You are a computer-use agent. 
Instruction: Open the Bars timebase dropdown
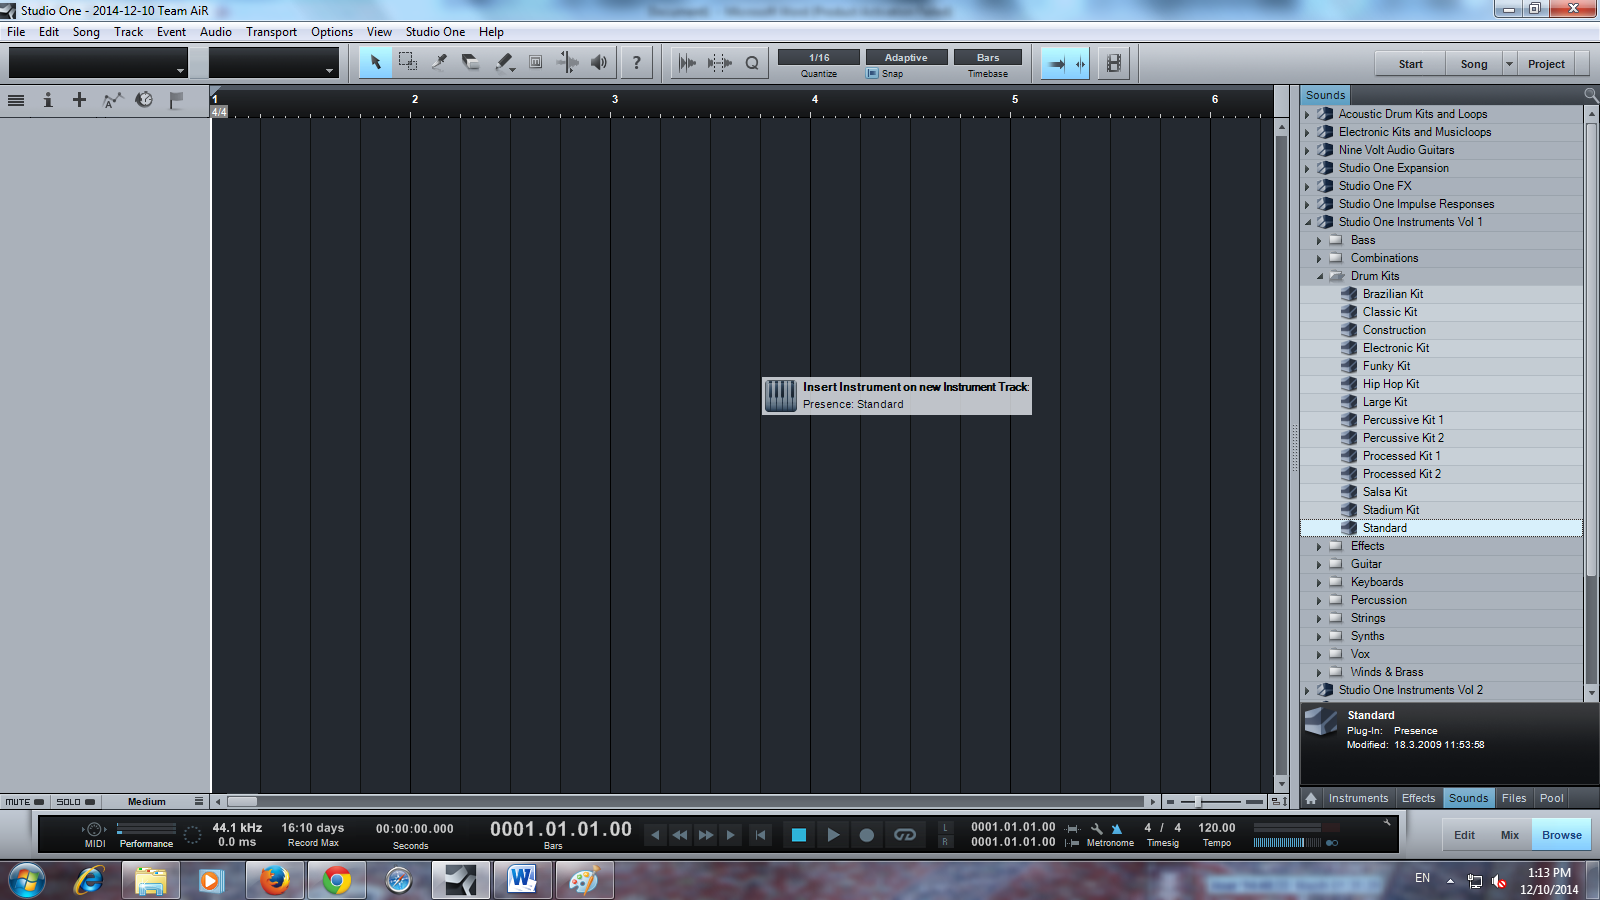[988, 57]
